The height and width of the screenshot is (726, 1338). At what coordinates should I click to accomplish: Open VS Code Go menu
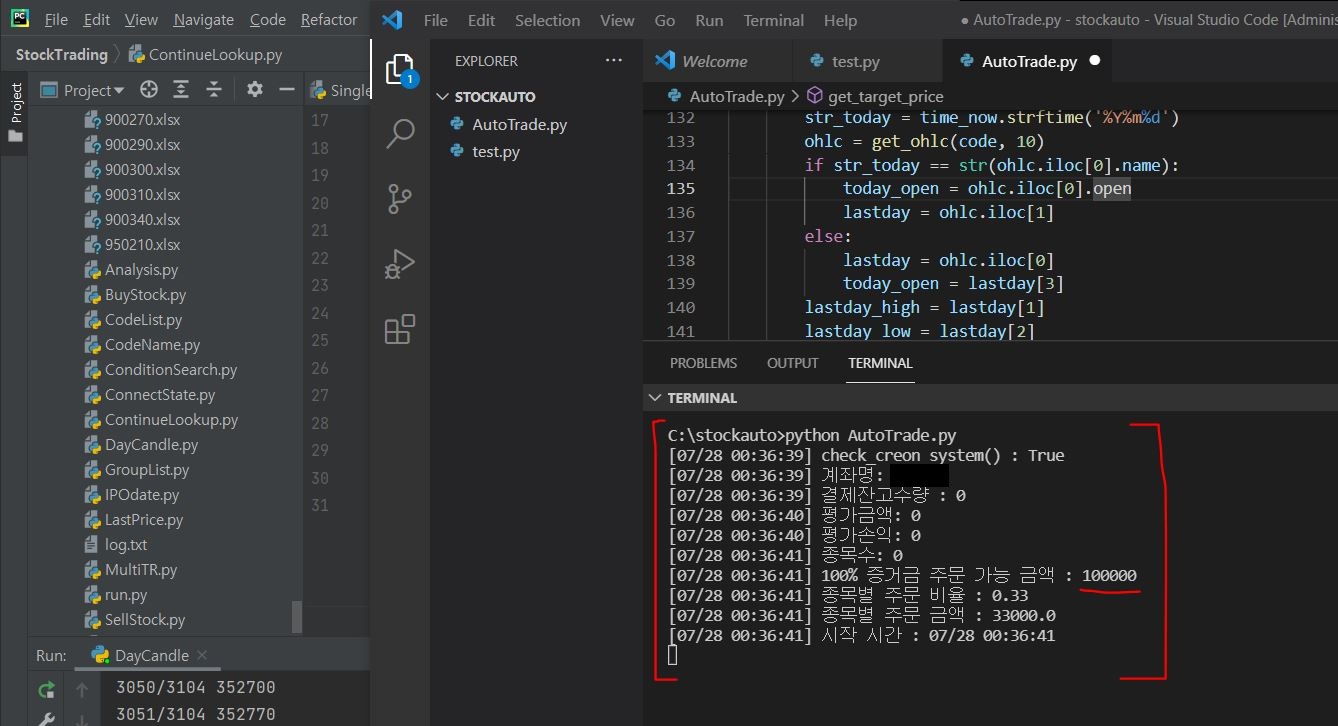tap(664, 20)
